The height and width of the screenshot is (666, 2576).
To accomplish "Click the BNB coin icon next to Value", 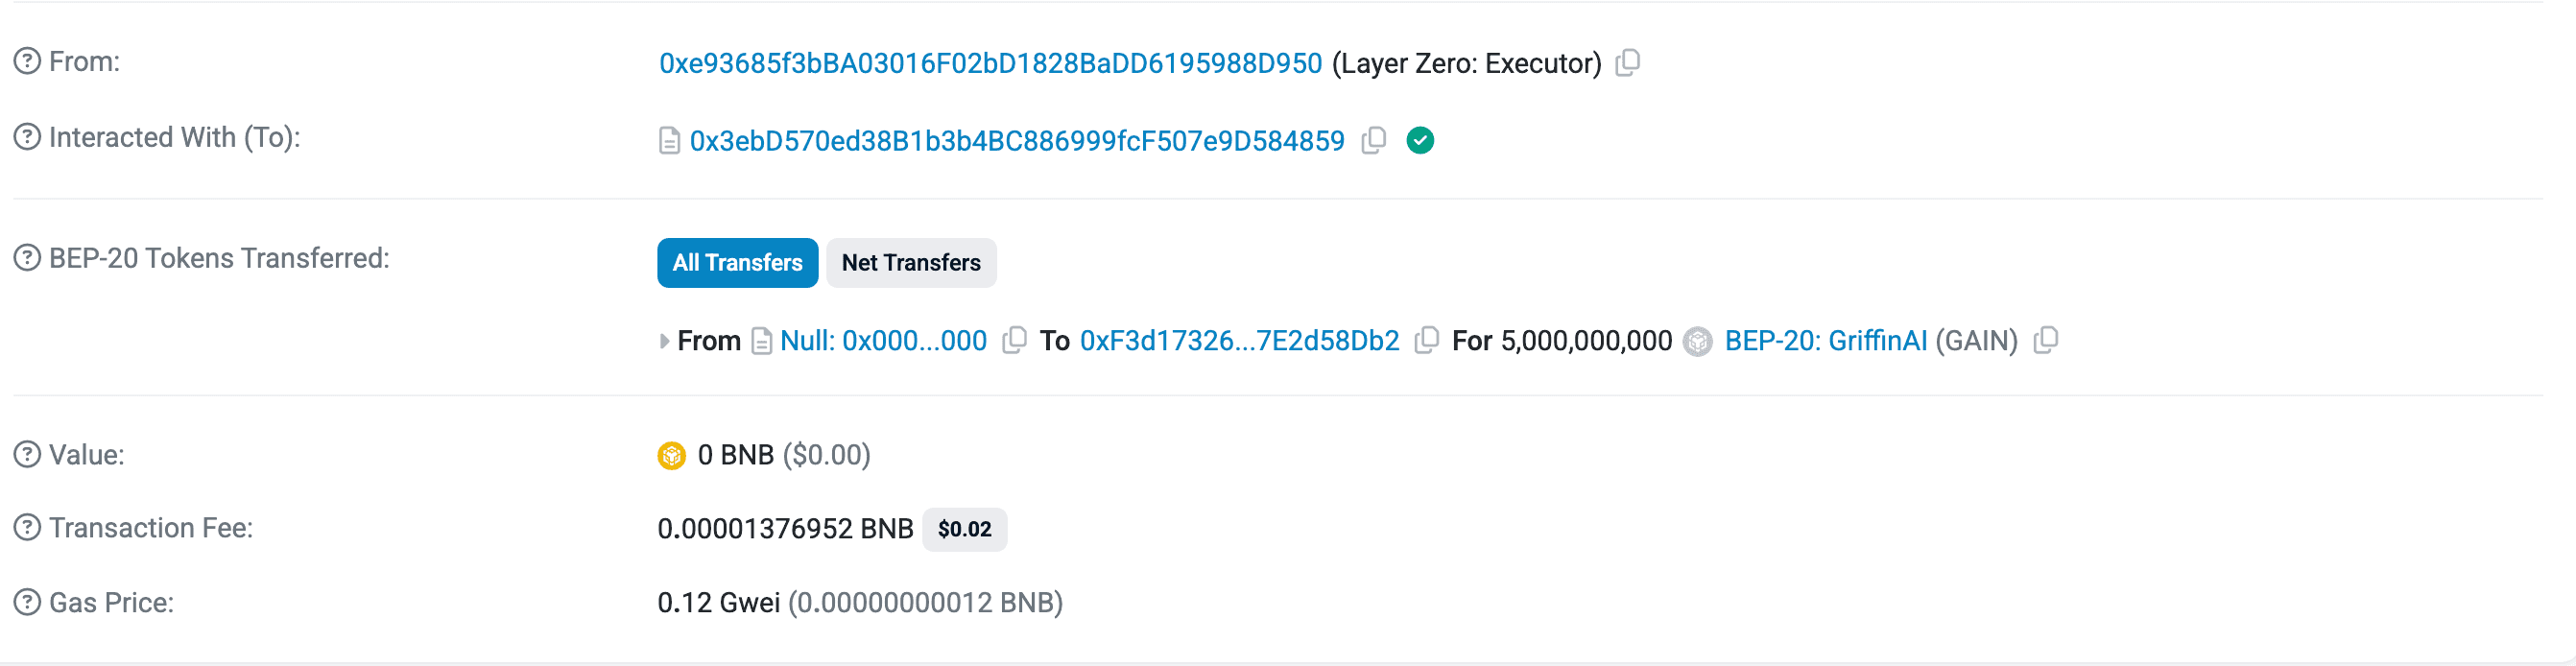I will tap(671, 454).
